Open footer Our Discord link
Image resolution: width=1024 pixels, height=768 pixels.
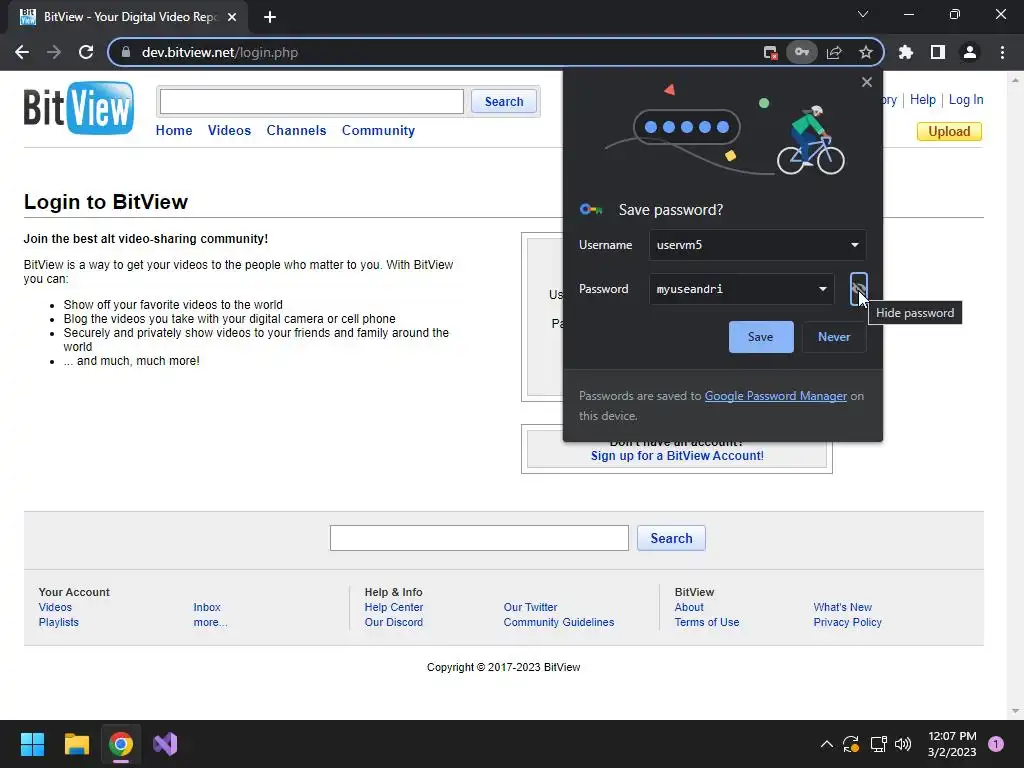tap(394, 622)
